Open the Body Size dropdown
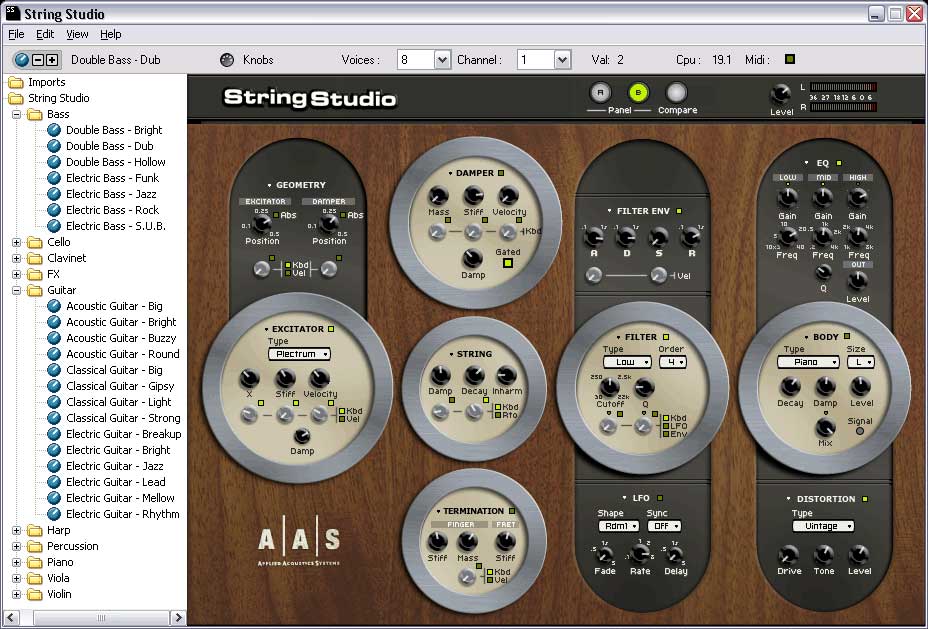 tap(861, 362)
